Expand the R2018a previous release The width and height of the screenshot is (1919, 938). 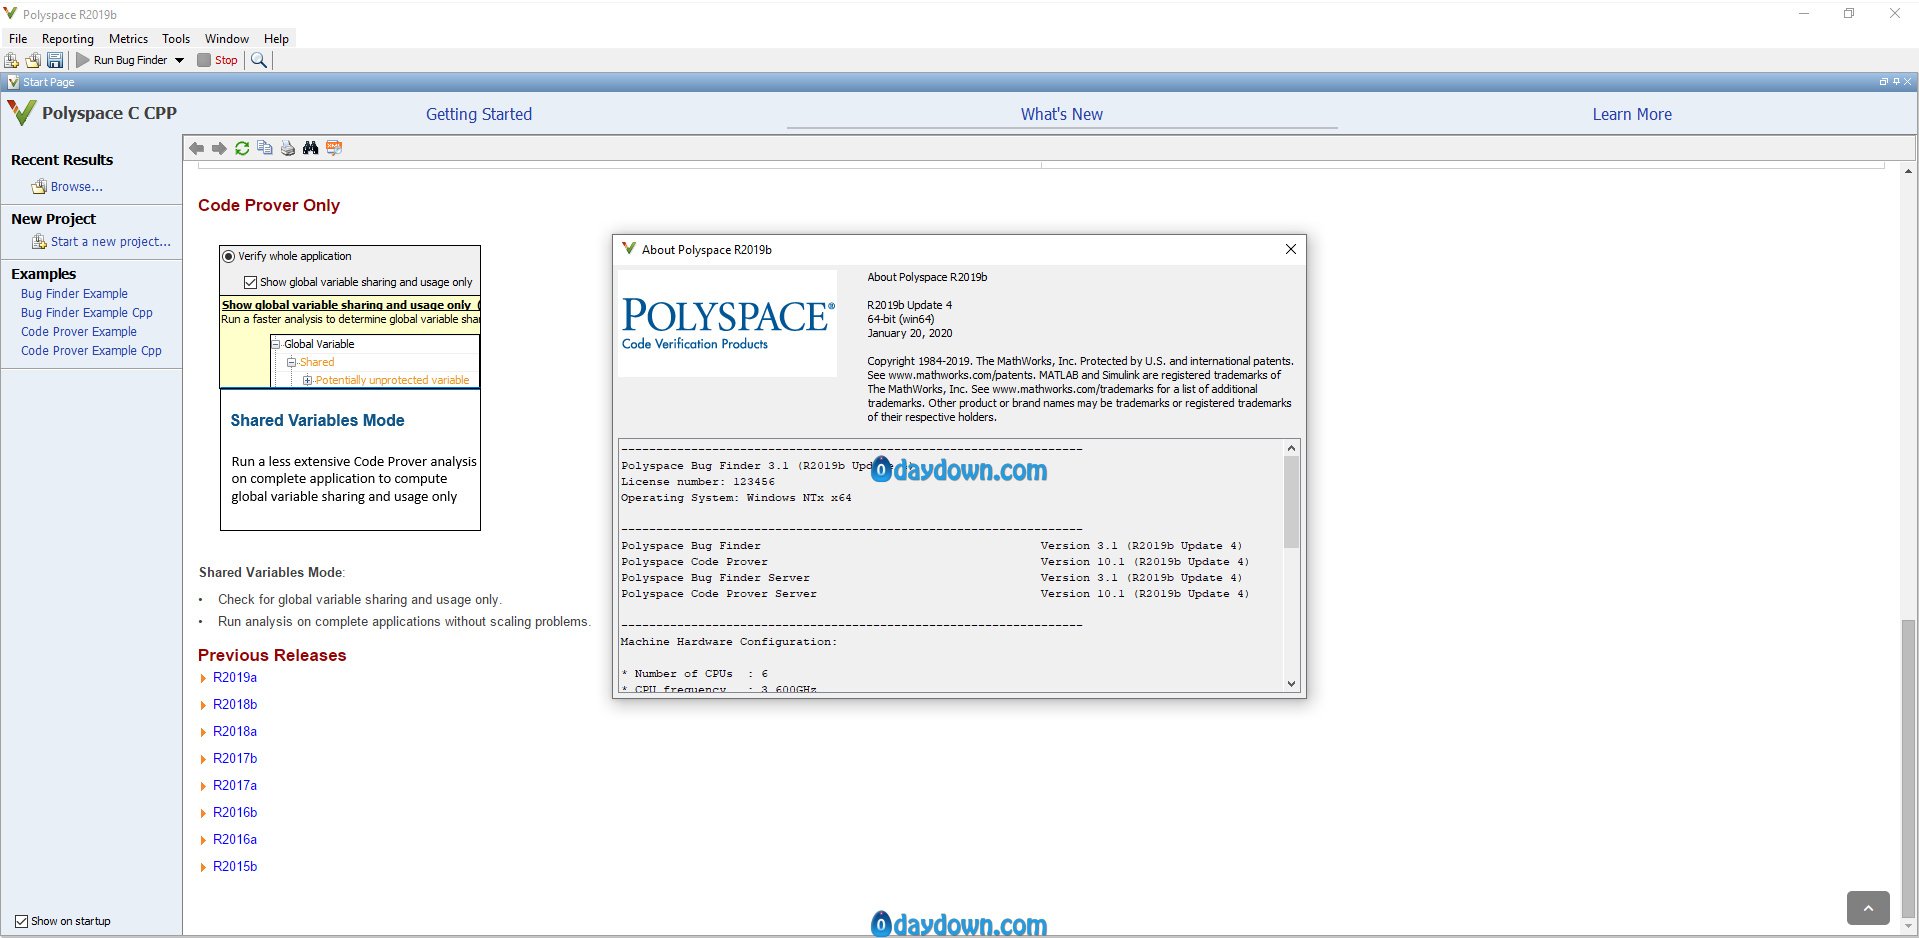point(203,732)
